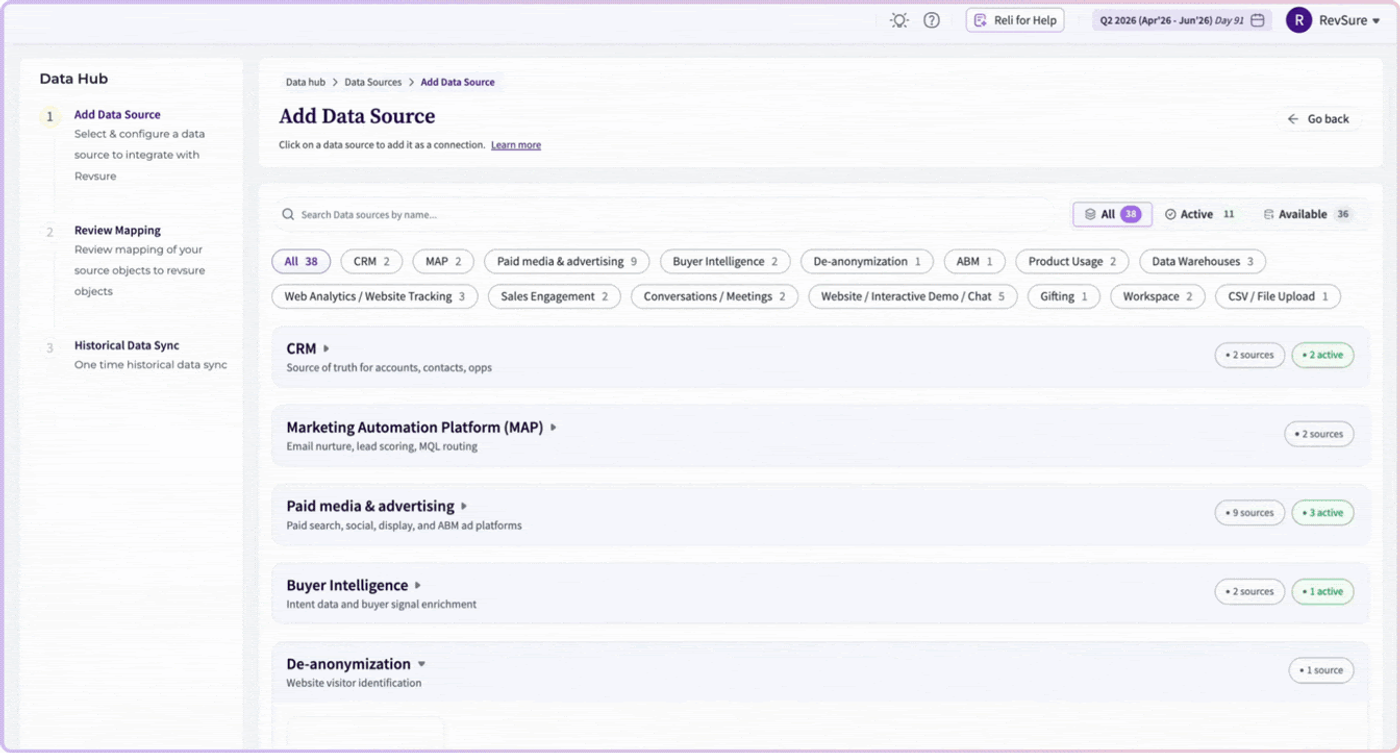Image resolution: width=1400 pixels, height=753 pixels.
Task: Click the Data hub breadcrumb
Action: point(306,82)
